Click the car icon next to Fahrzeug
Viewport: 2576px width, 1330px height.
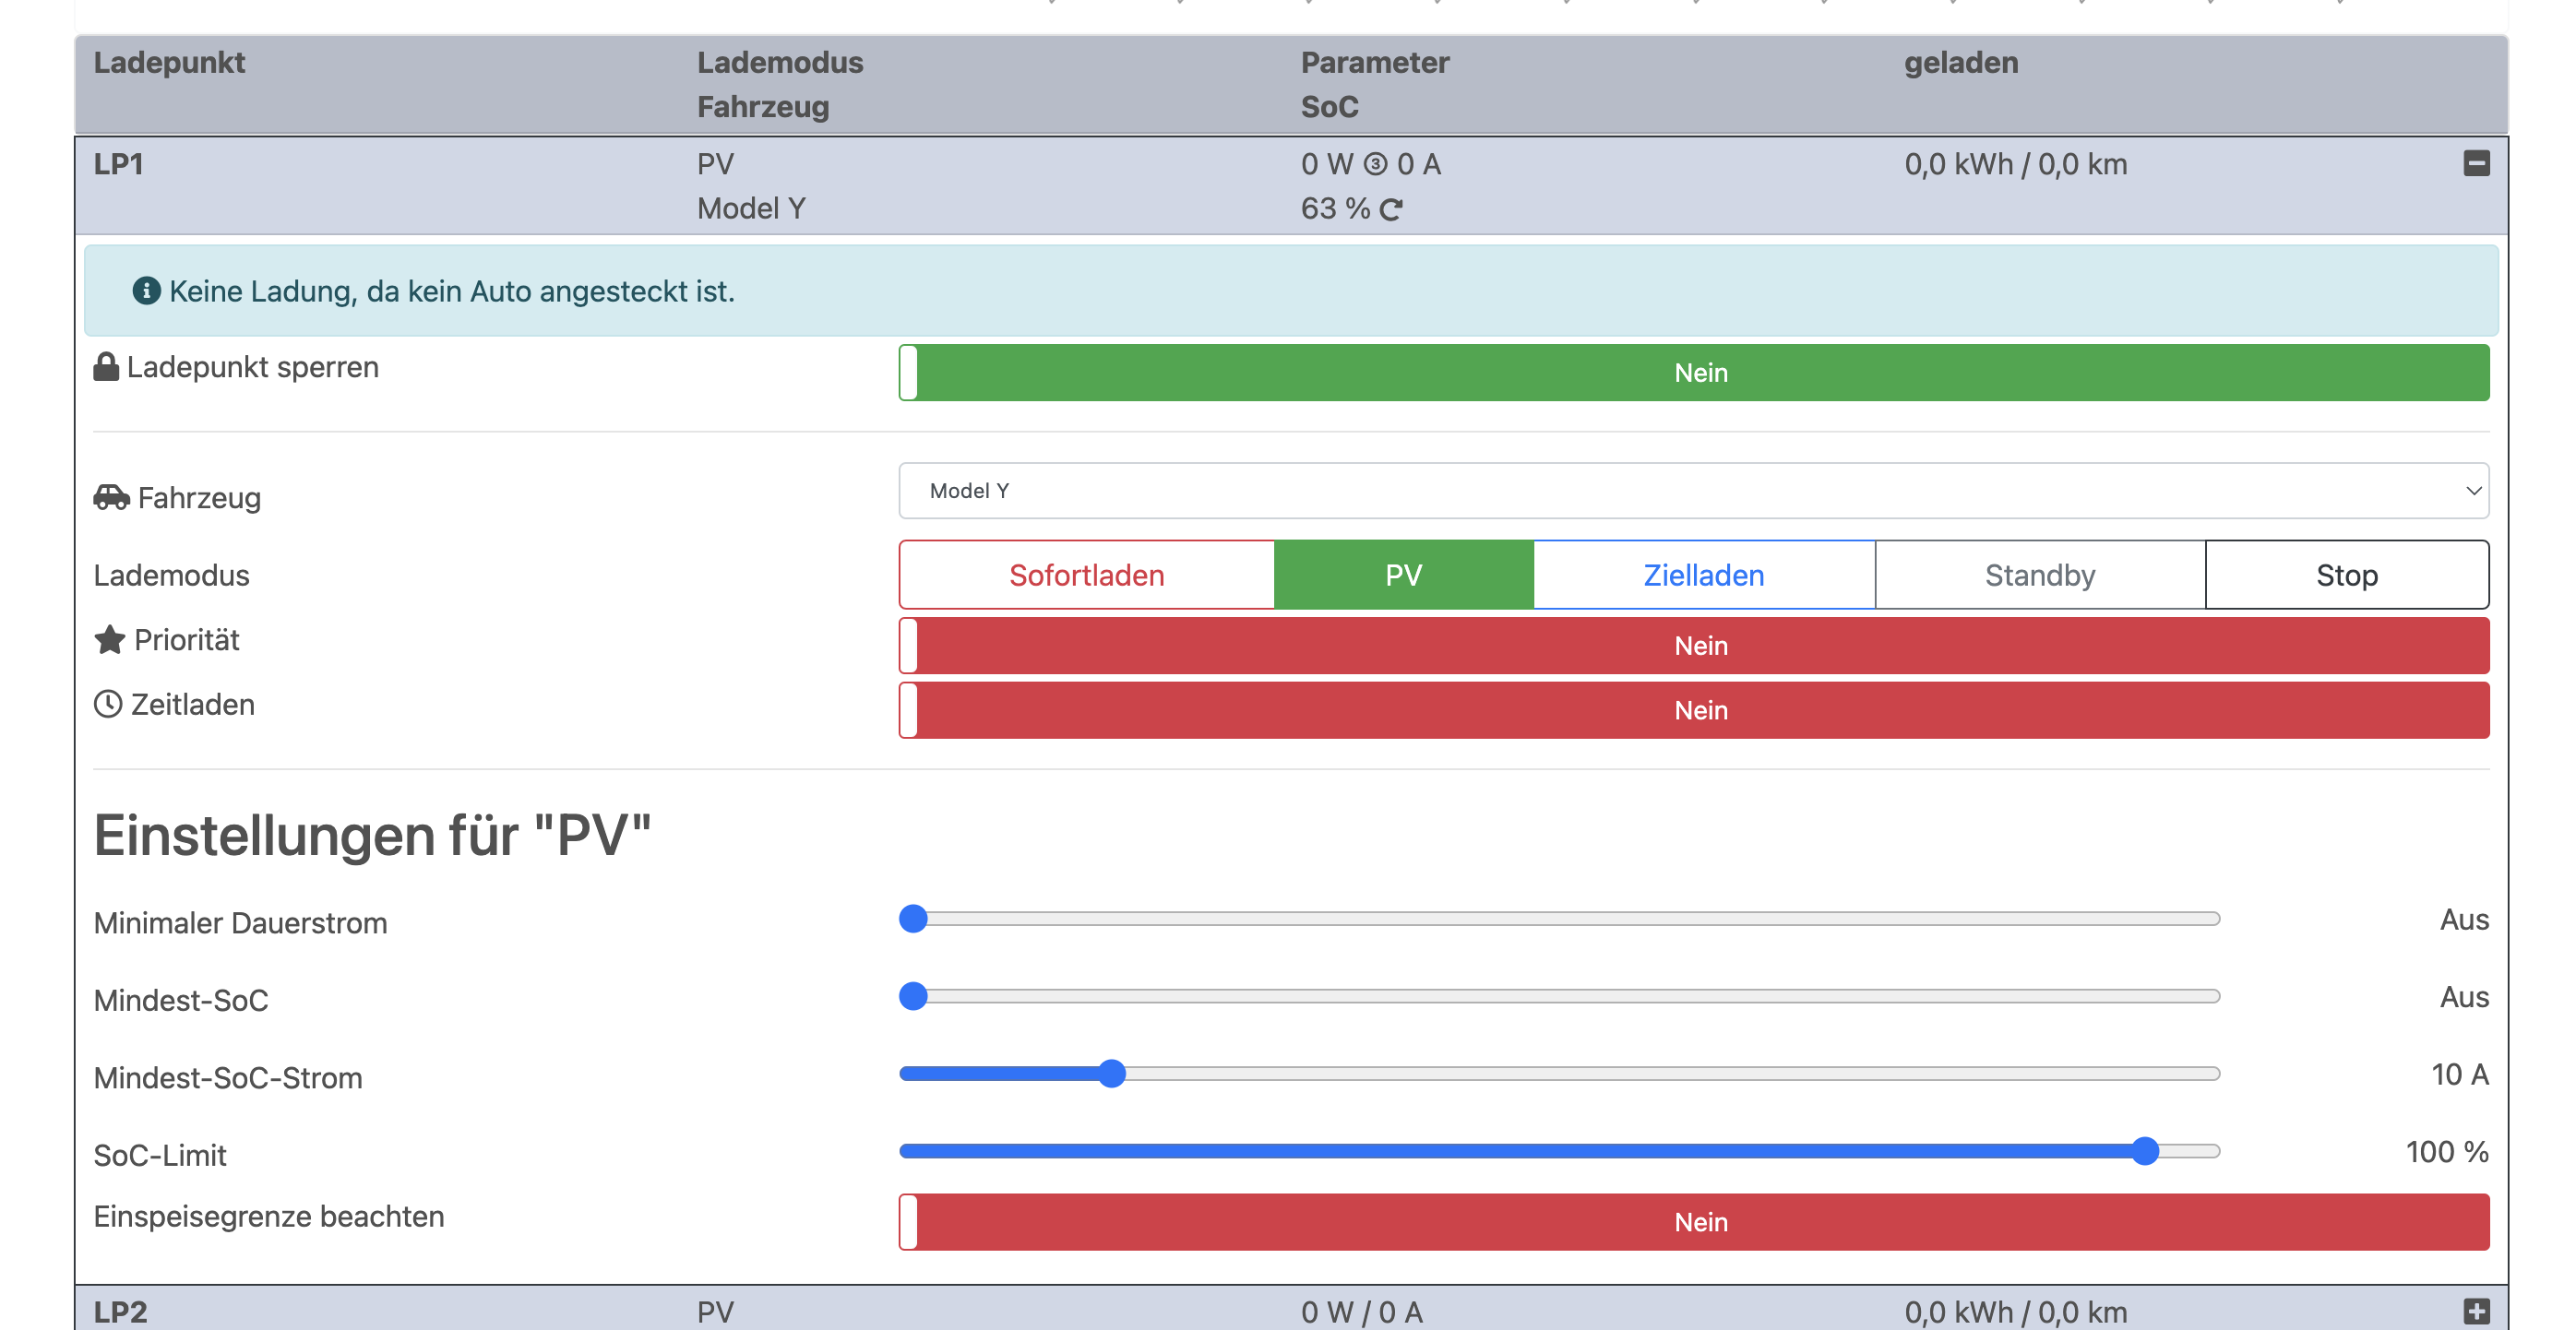[111, 497]
